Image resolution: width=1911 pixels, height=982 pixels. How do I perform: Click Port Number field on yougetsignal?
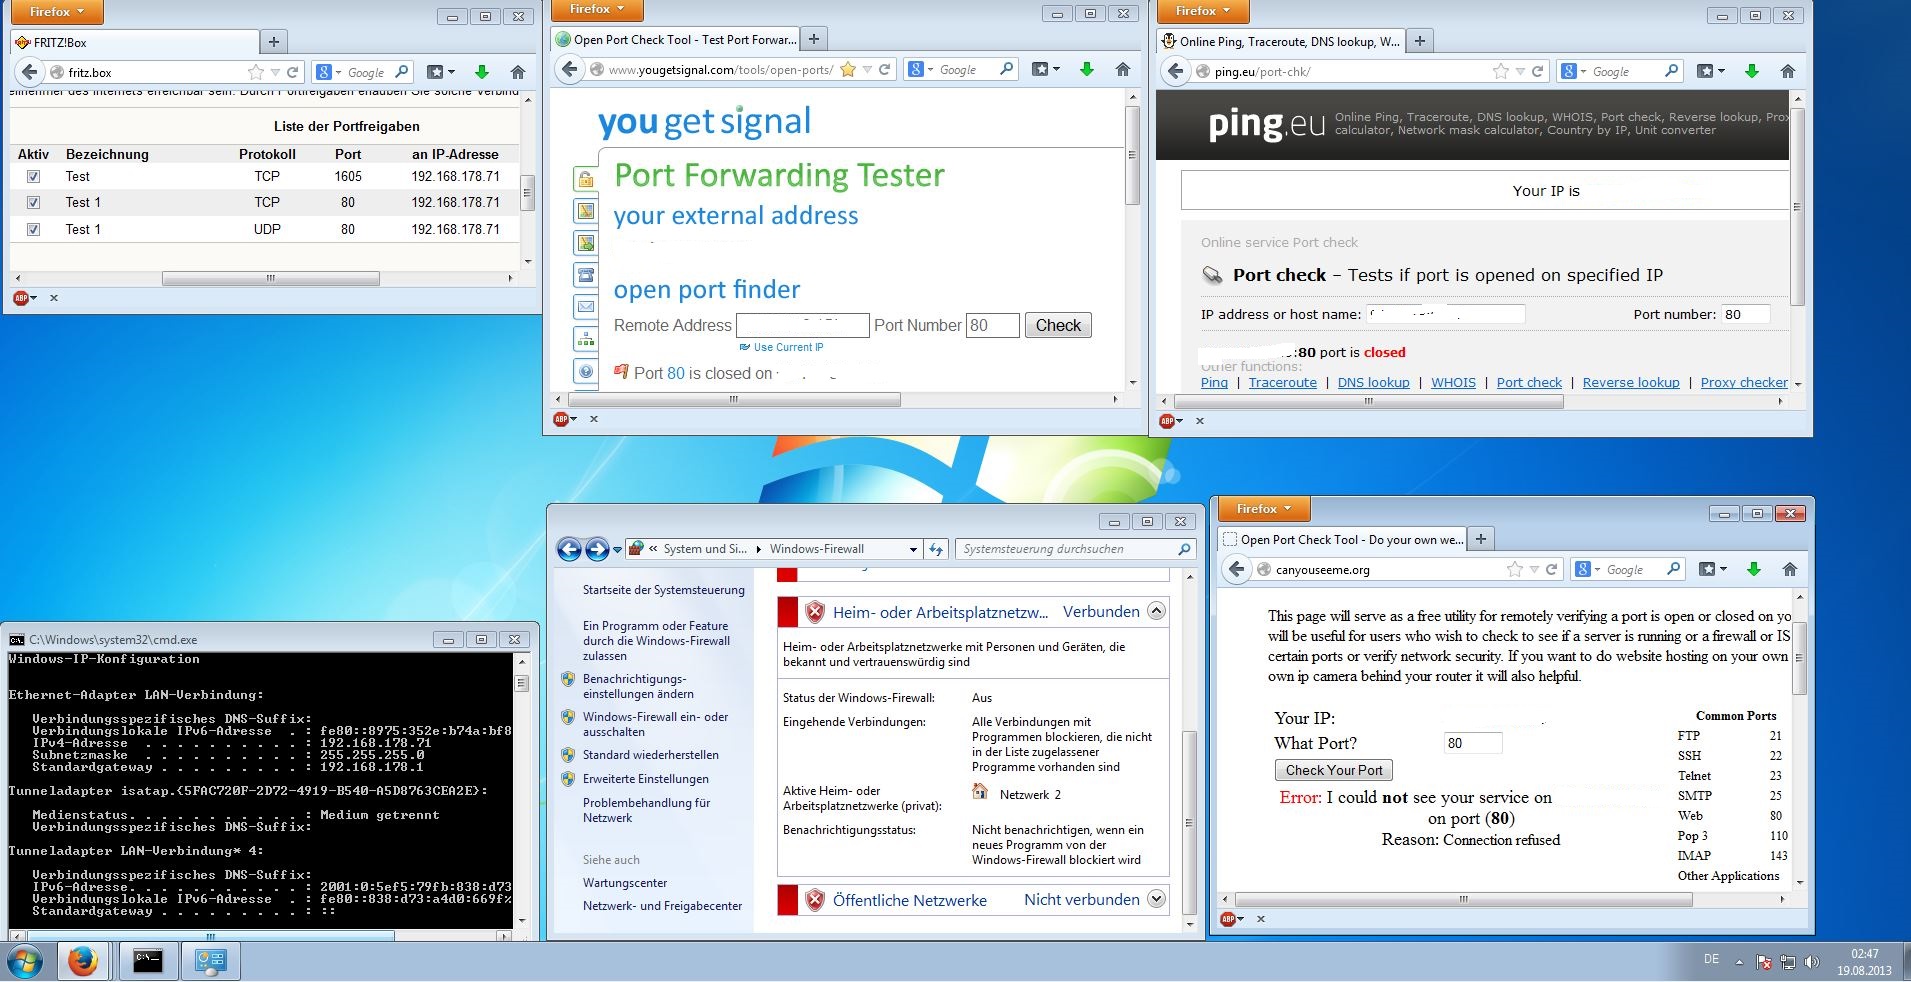pyautogui.click(x=992, y=325)
